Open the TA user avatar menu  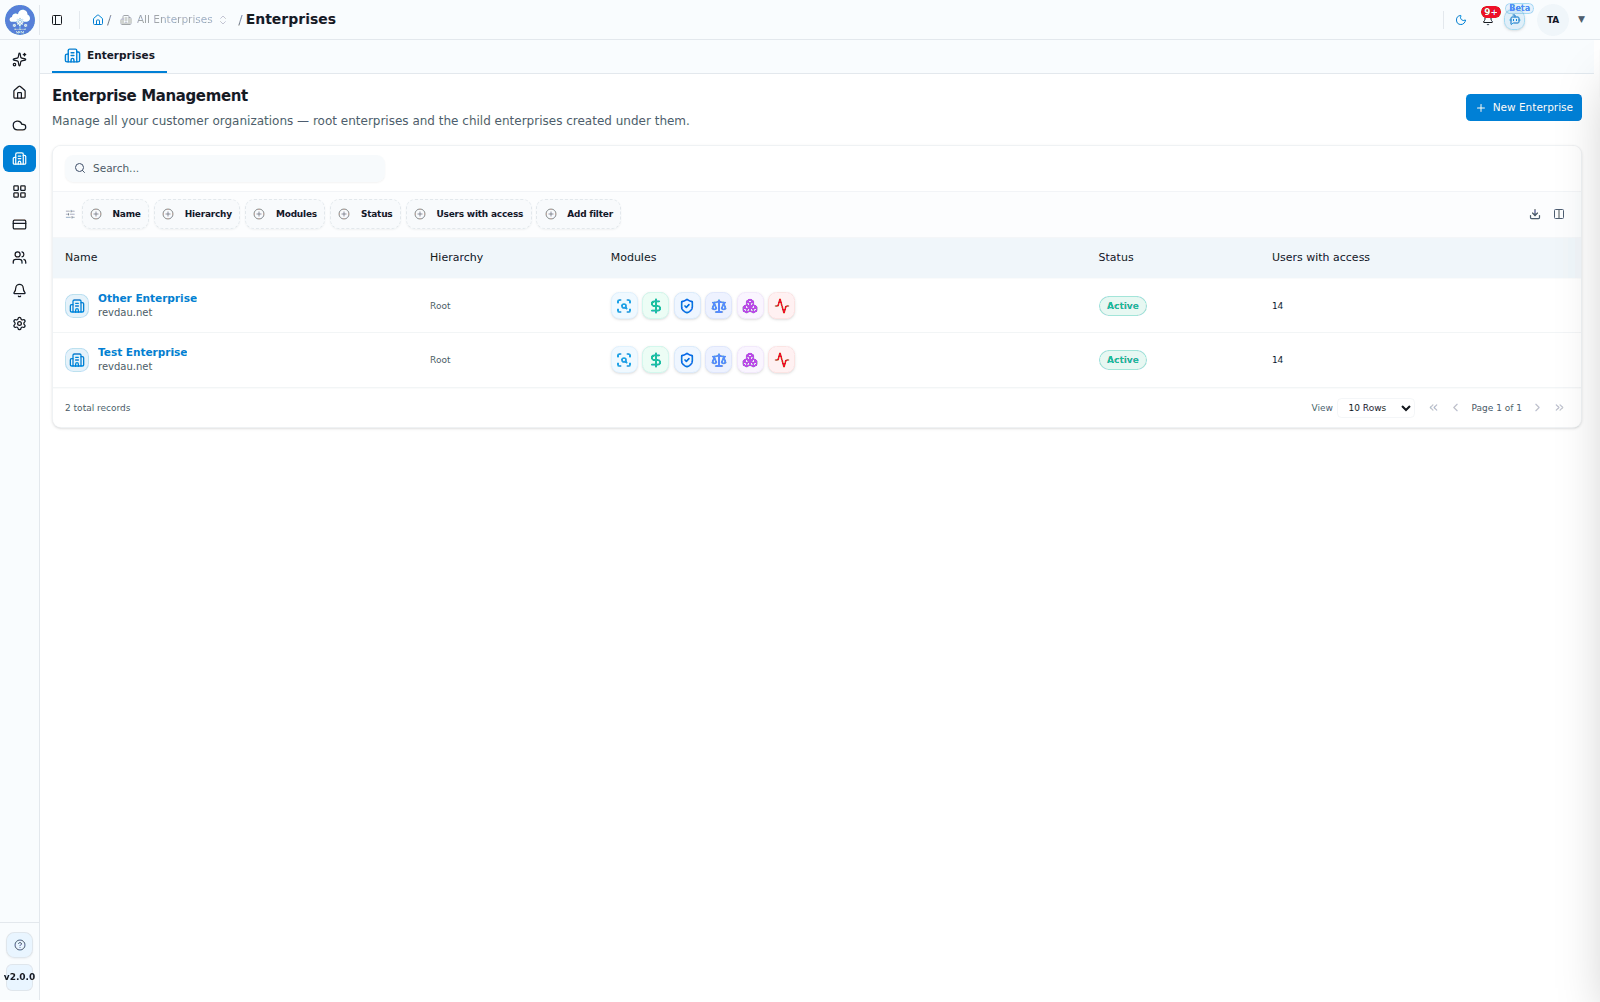(x=1553, y=20)
